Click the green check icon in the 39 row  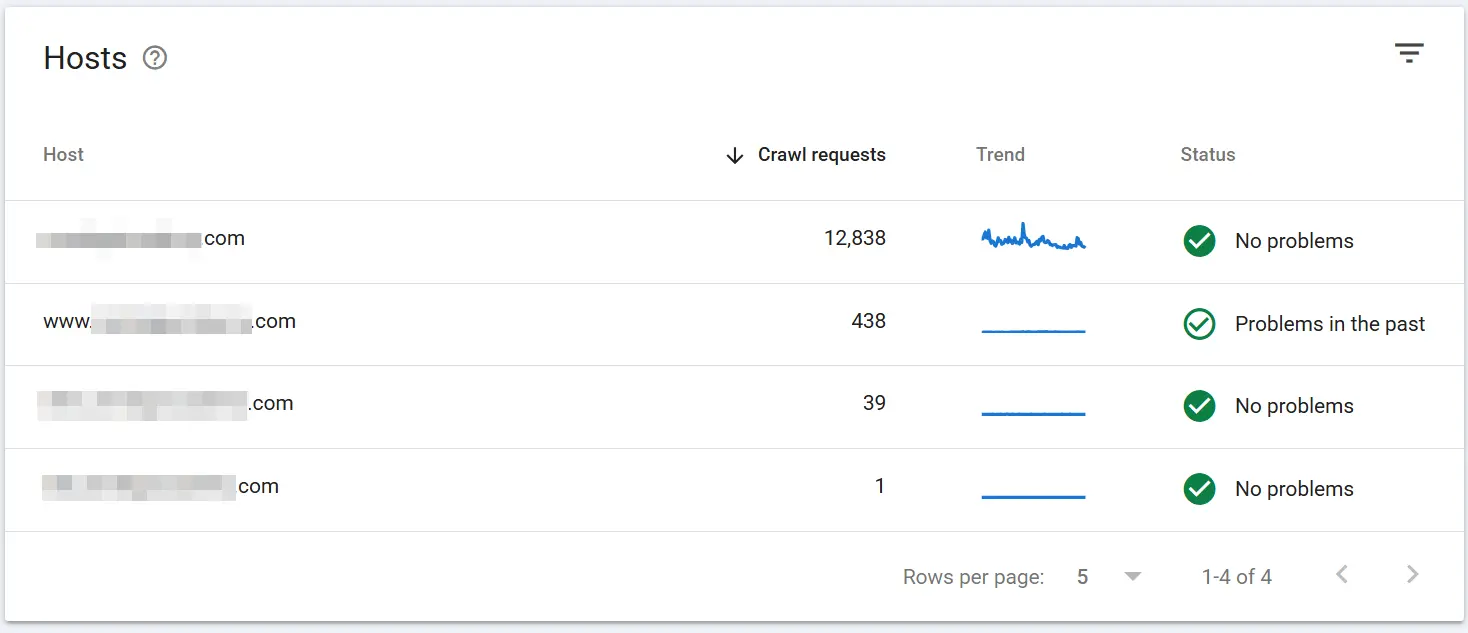pyautogui.click(x=1199, y=406)
